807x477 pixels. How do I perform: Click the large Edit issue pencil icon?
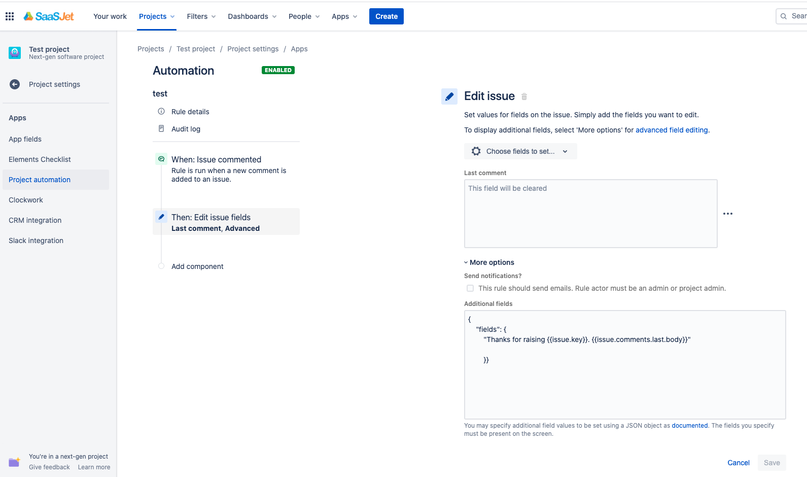coord(449,96)
